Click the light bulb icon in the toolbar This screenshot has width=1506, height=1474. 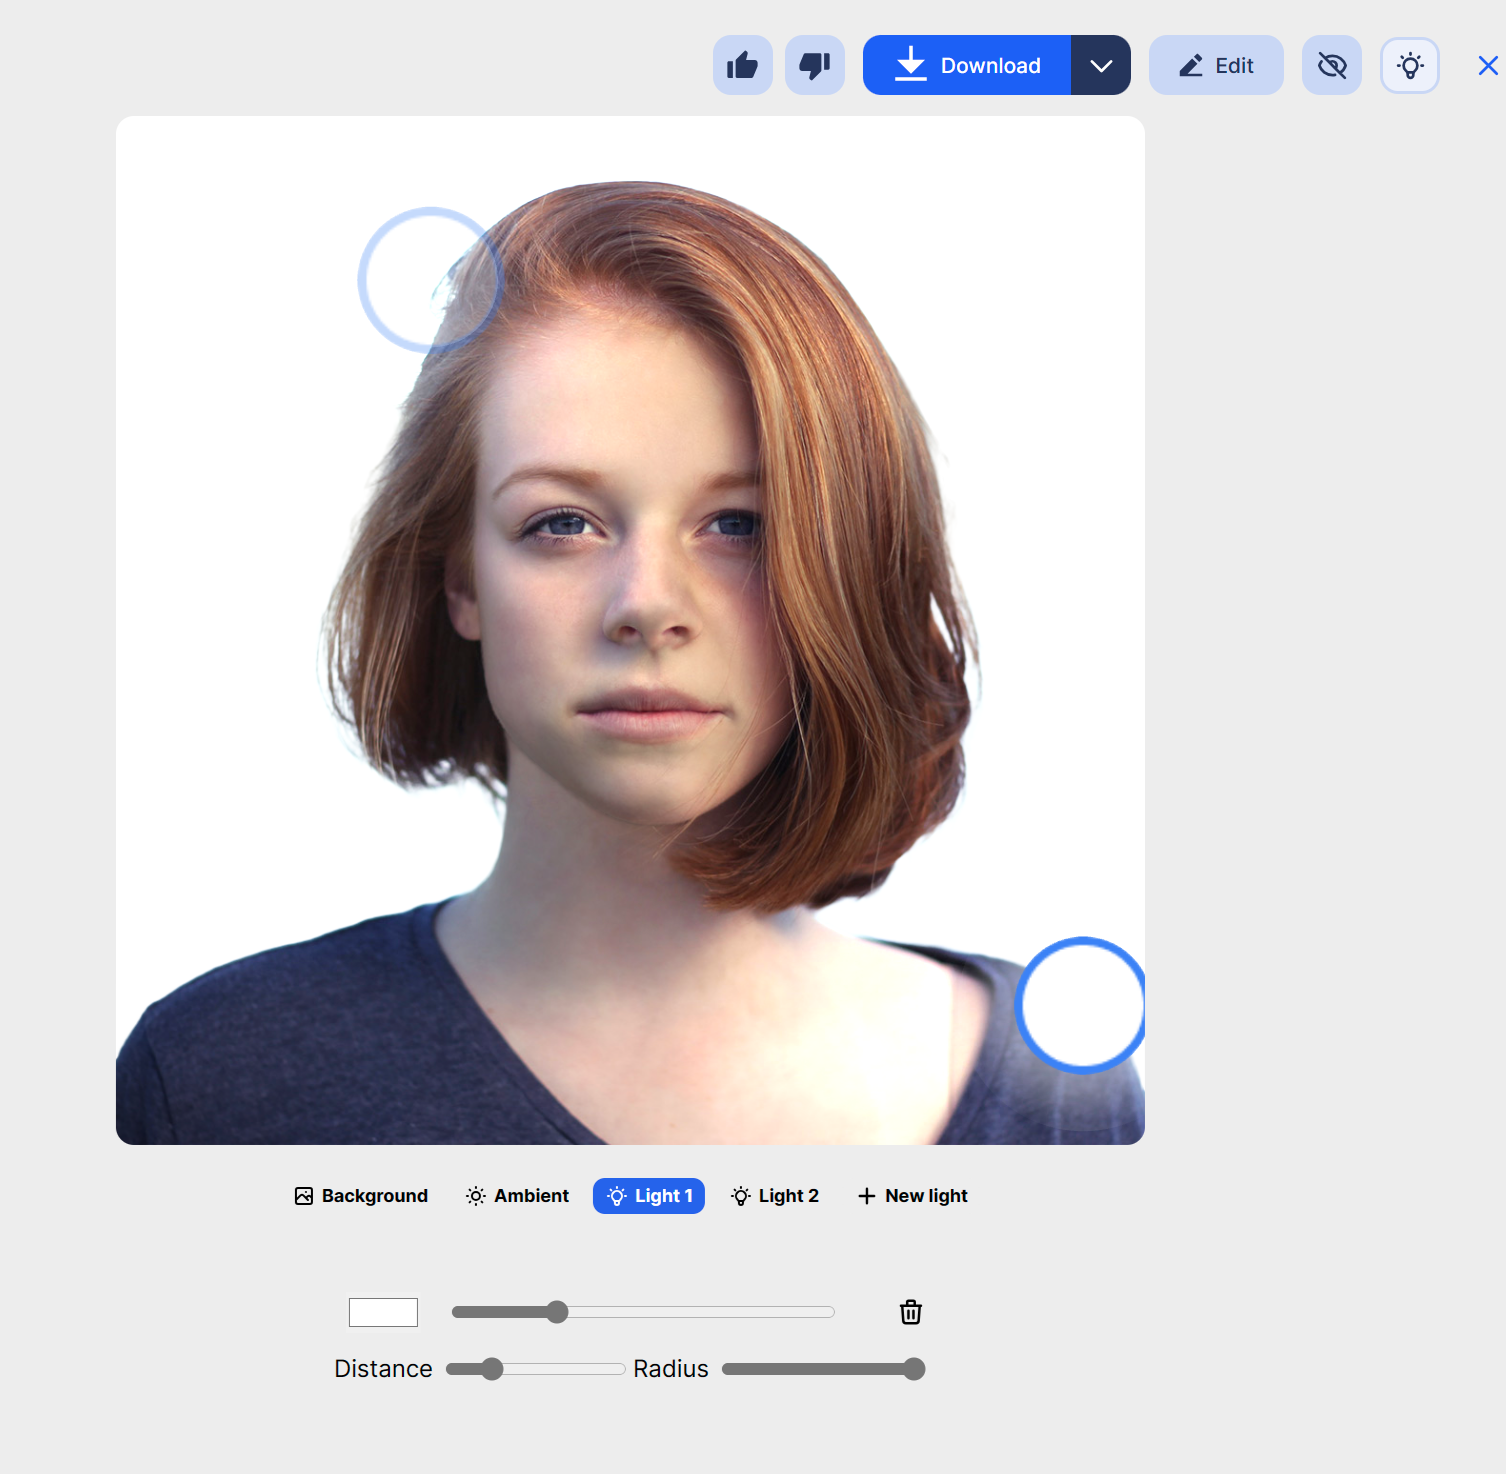coord(1410,64)
